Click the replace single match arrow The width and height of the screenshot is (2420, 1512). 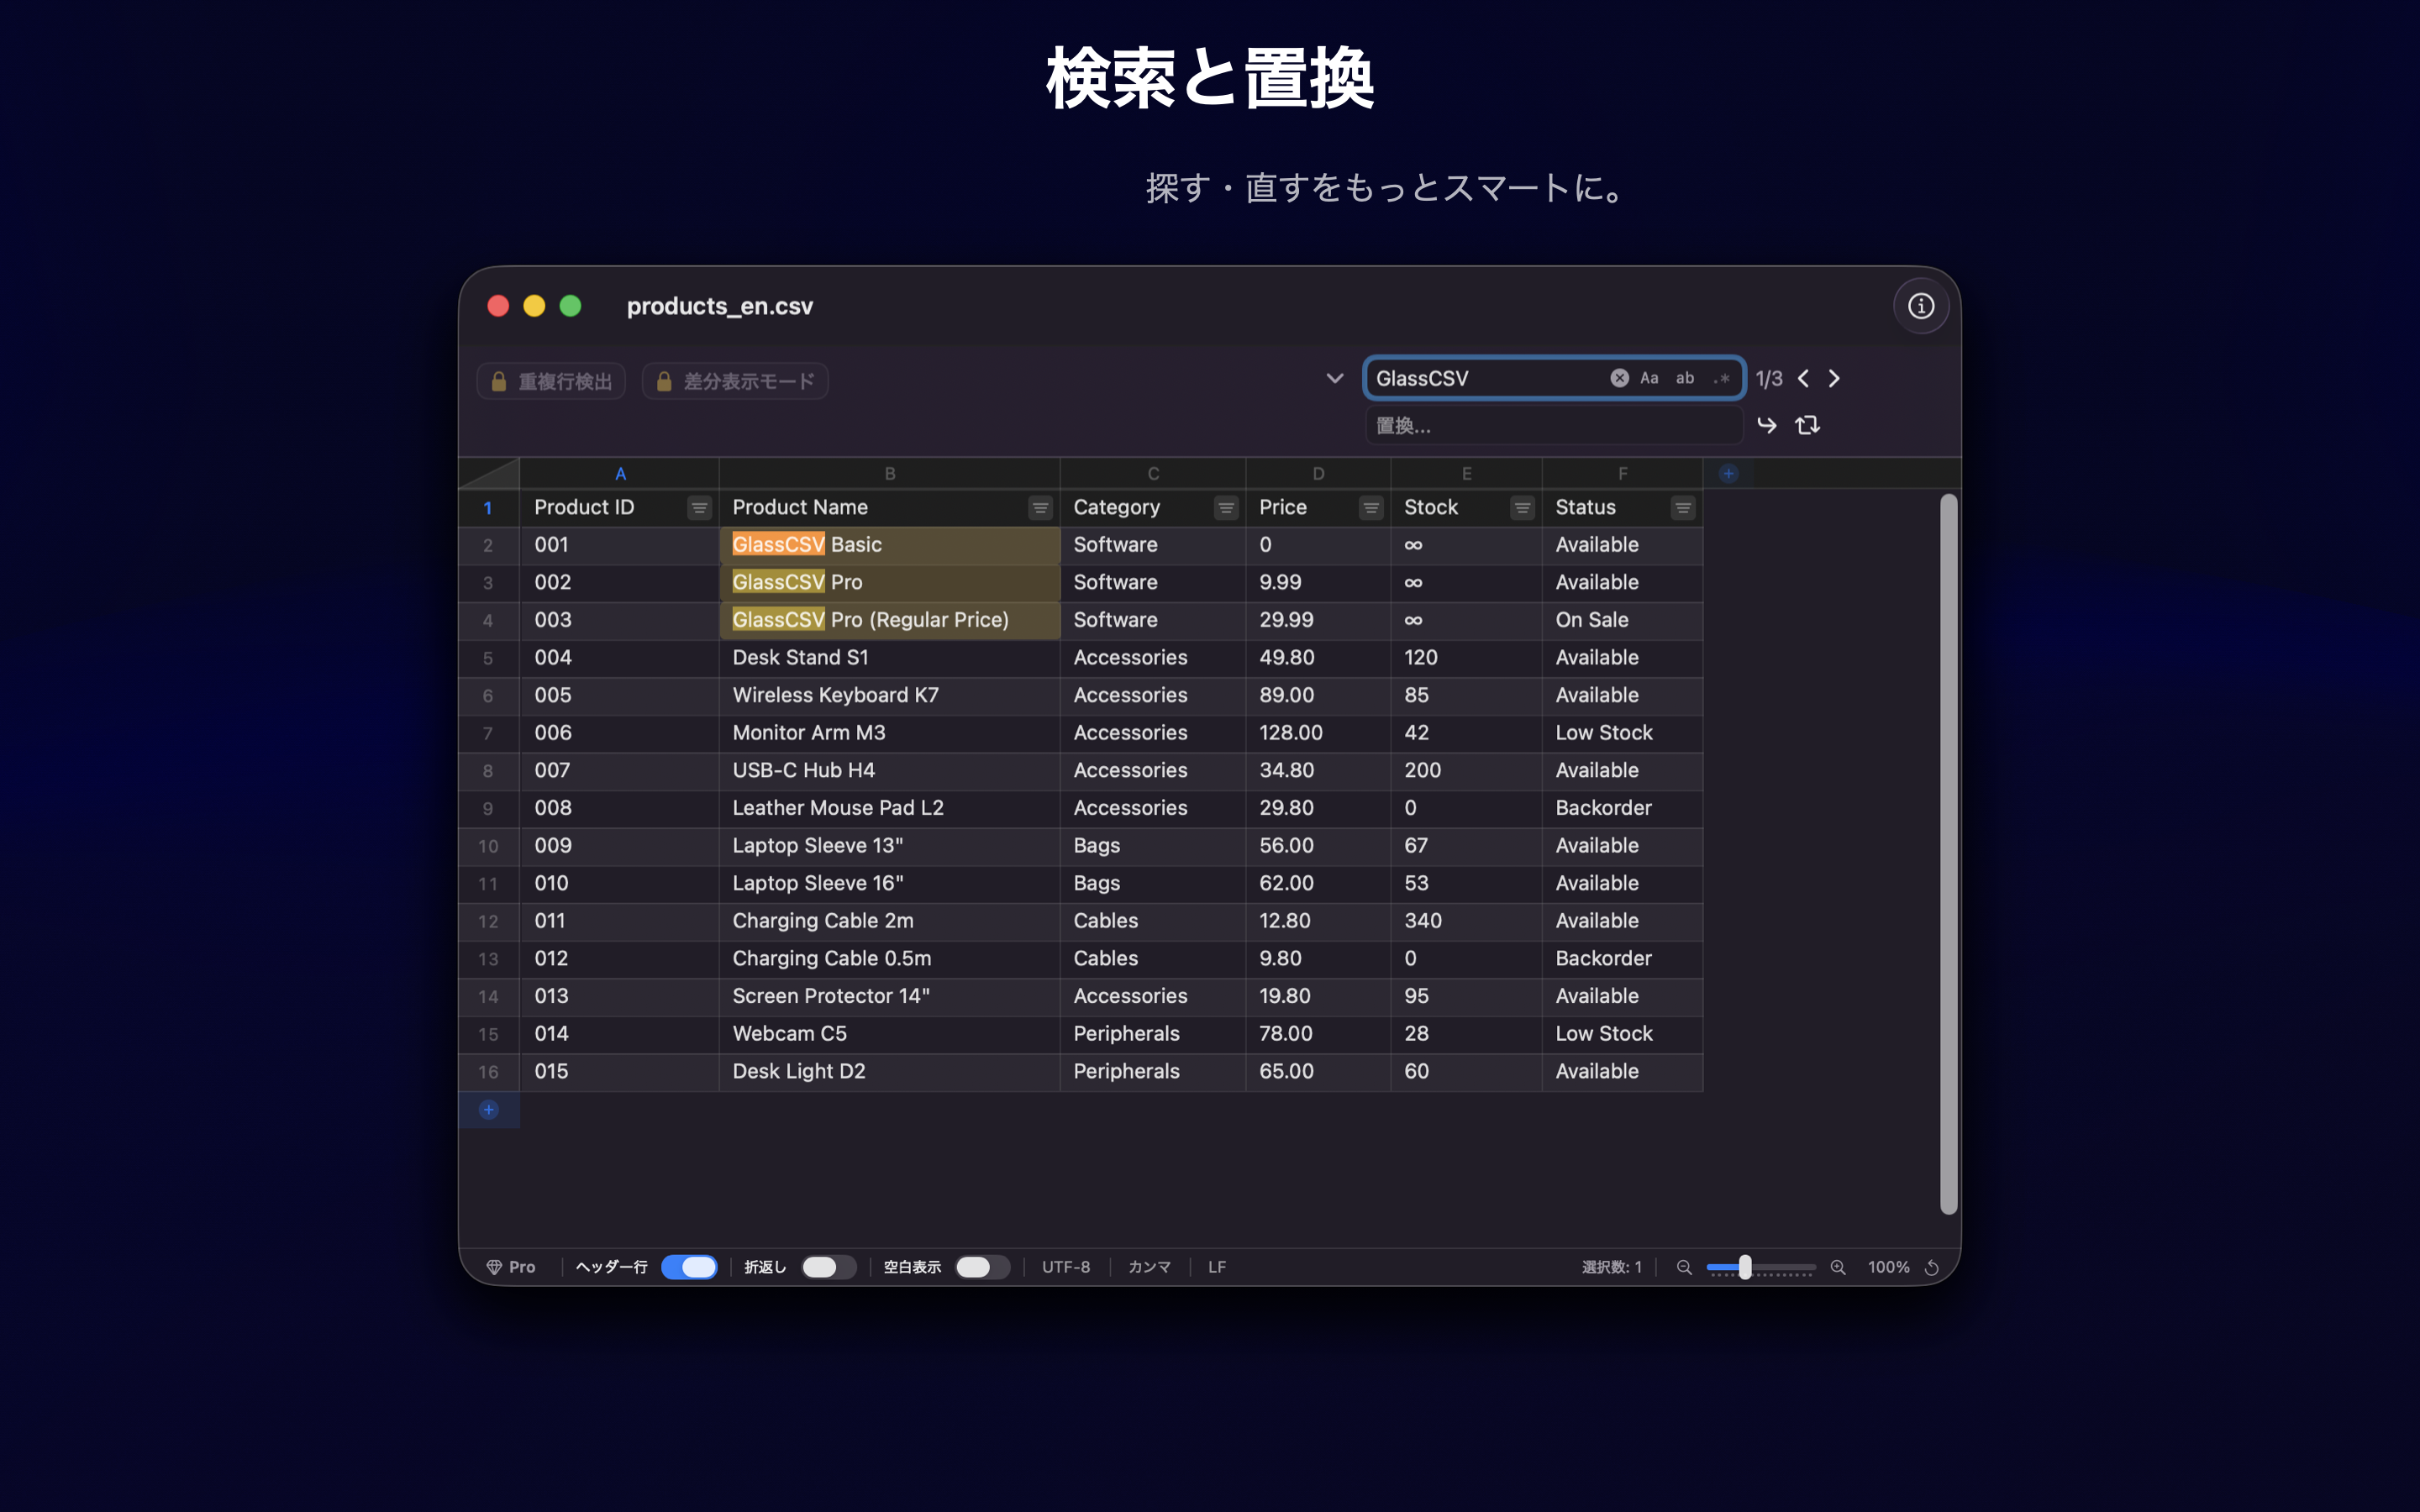1767,425
